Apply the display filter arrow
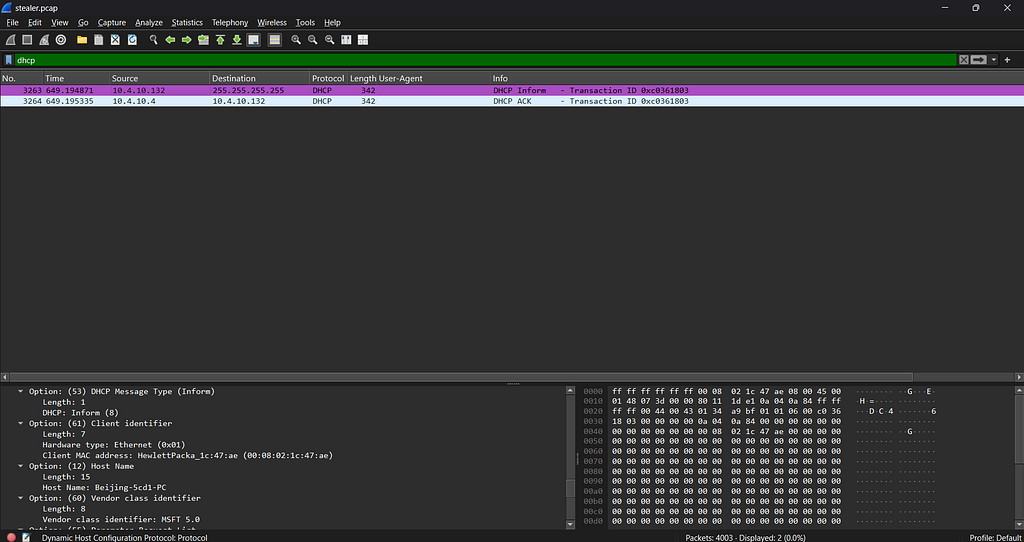 pos(978,60)
